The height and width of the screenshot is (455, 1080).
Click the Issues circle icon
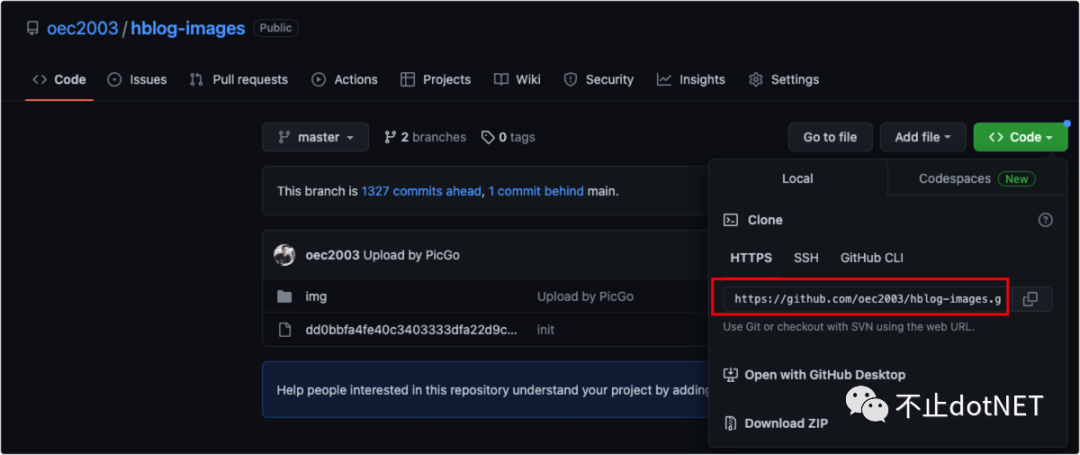(114, 80)
